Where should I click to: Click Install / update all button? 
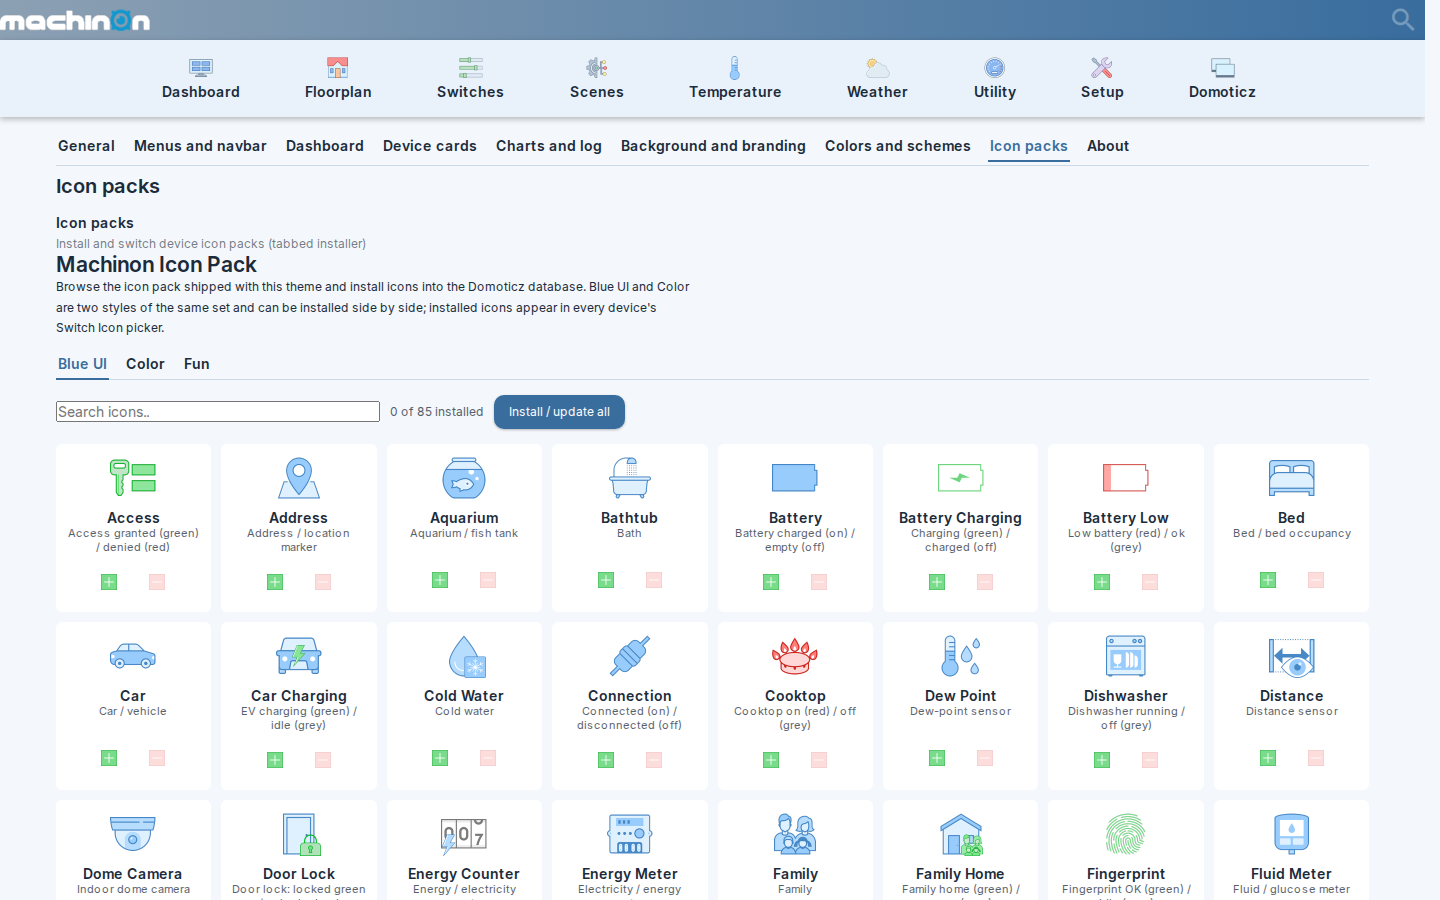559,412
